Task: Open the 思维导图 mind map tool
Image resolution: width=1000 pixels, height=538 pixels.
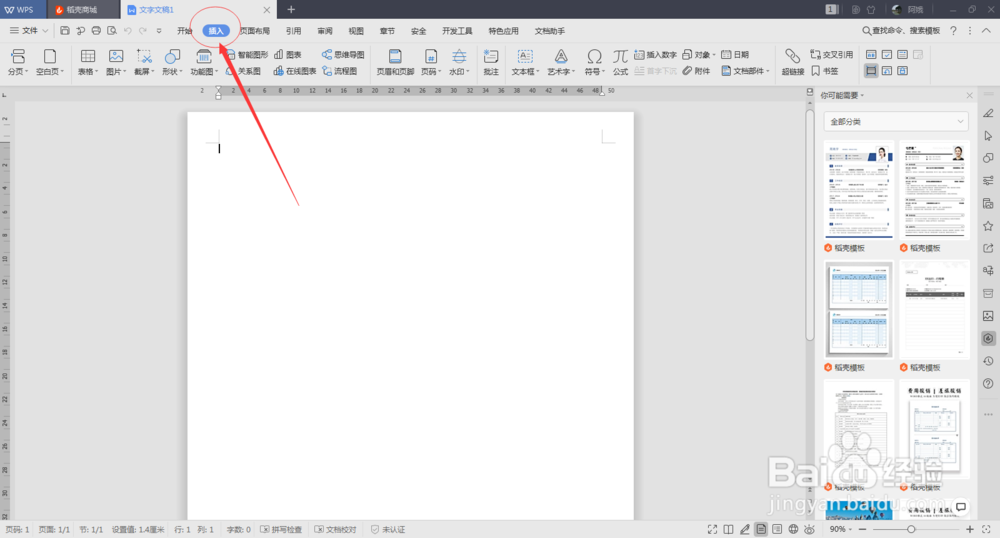Action: coord(343,55)
